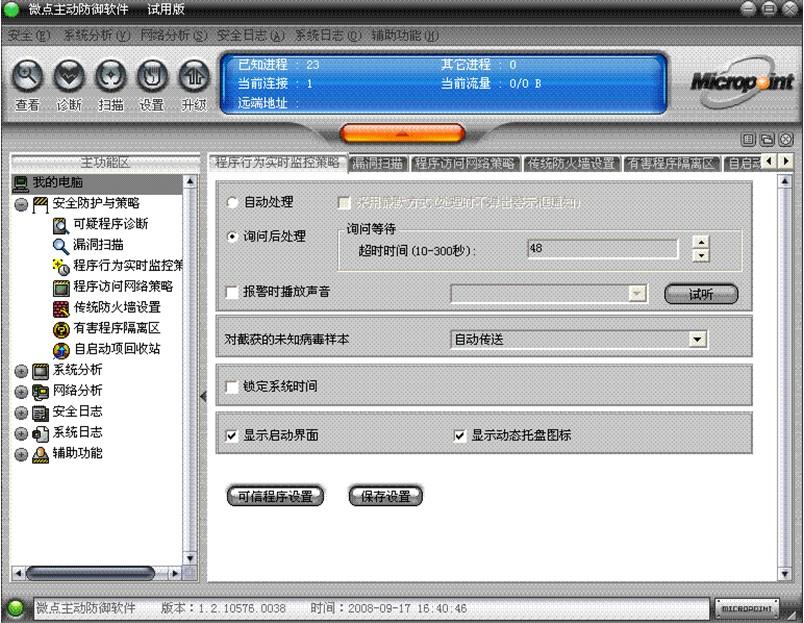Click the 自启动项回收站 globe icon

tap(61, 350)
